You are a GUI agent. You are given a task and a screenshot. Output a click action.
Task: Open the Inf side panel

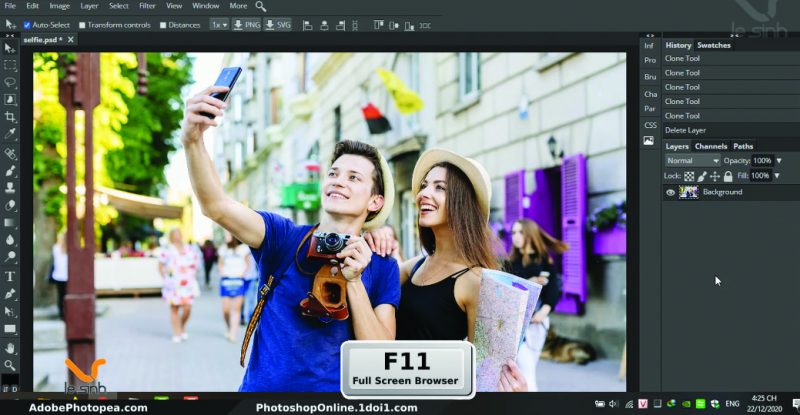click(648, 45)
